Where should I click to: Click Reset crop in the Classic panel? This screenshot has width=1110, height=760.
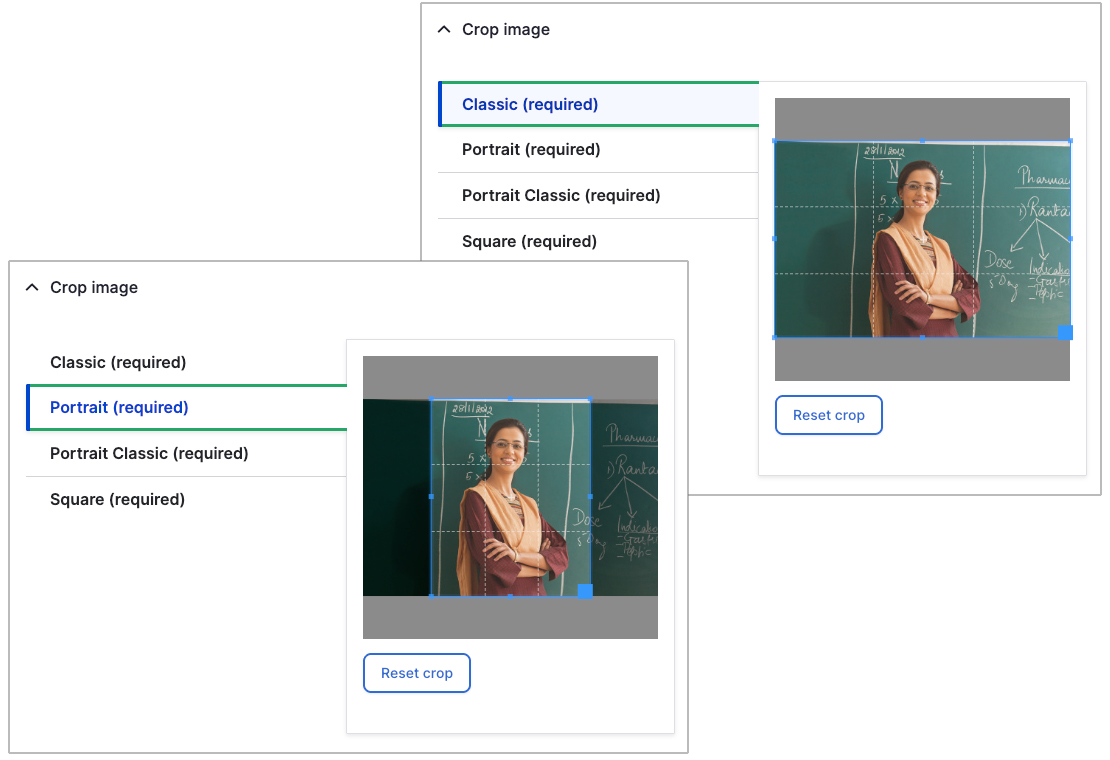point(828,414)
